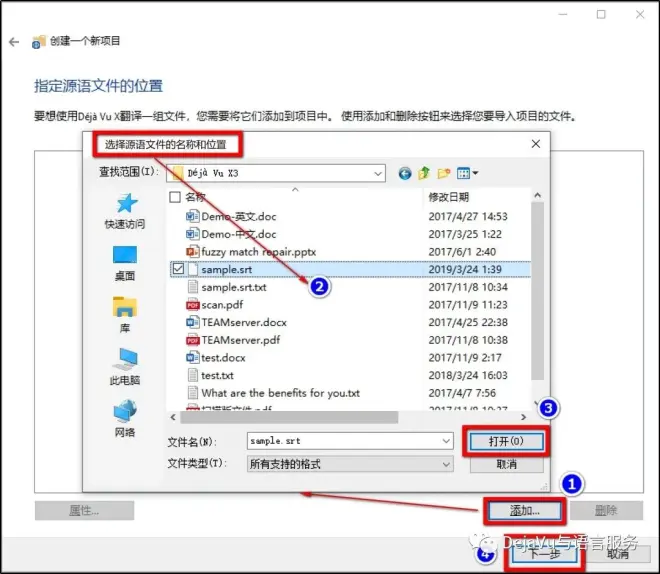Select What are the benefits for you.txt

pos(280,393)
